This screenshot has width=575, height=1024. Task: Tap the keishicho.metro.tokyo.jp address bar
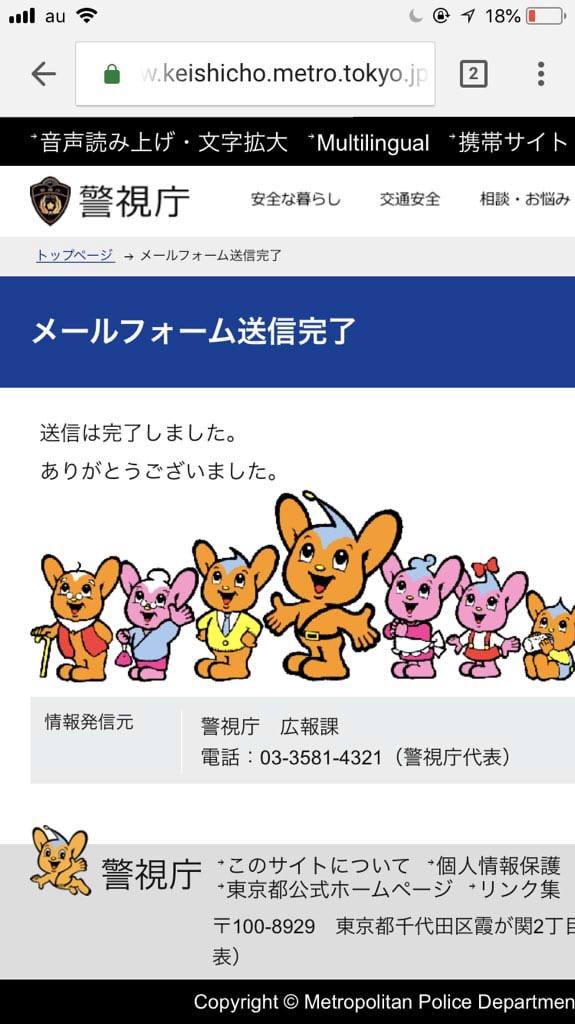255,74
